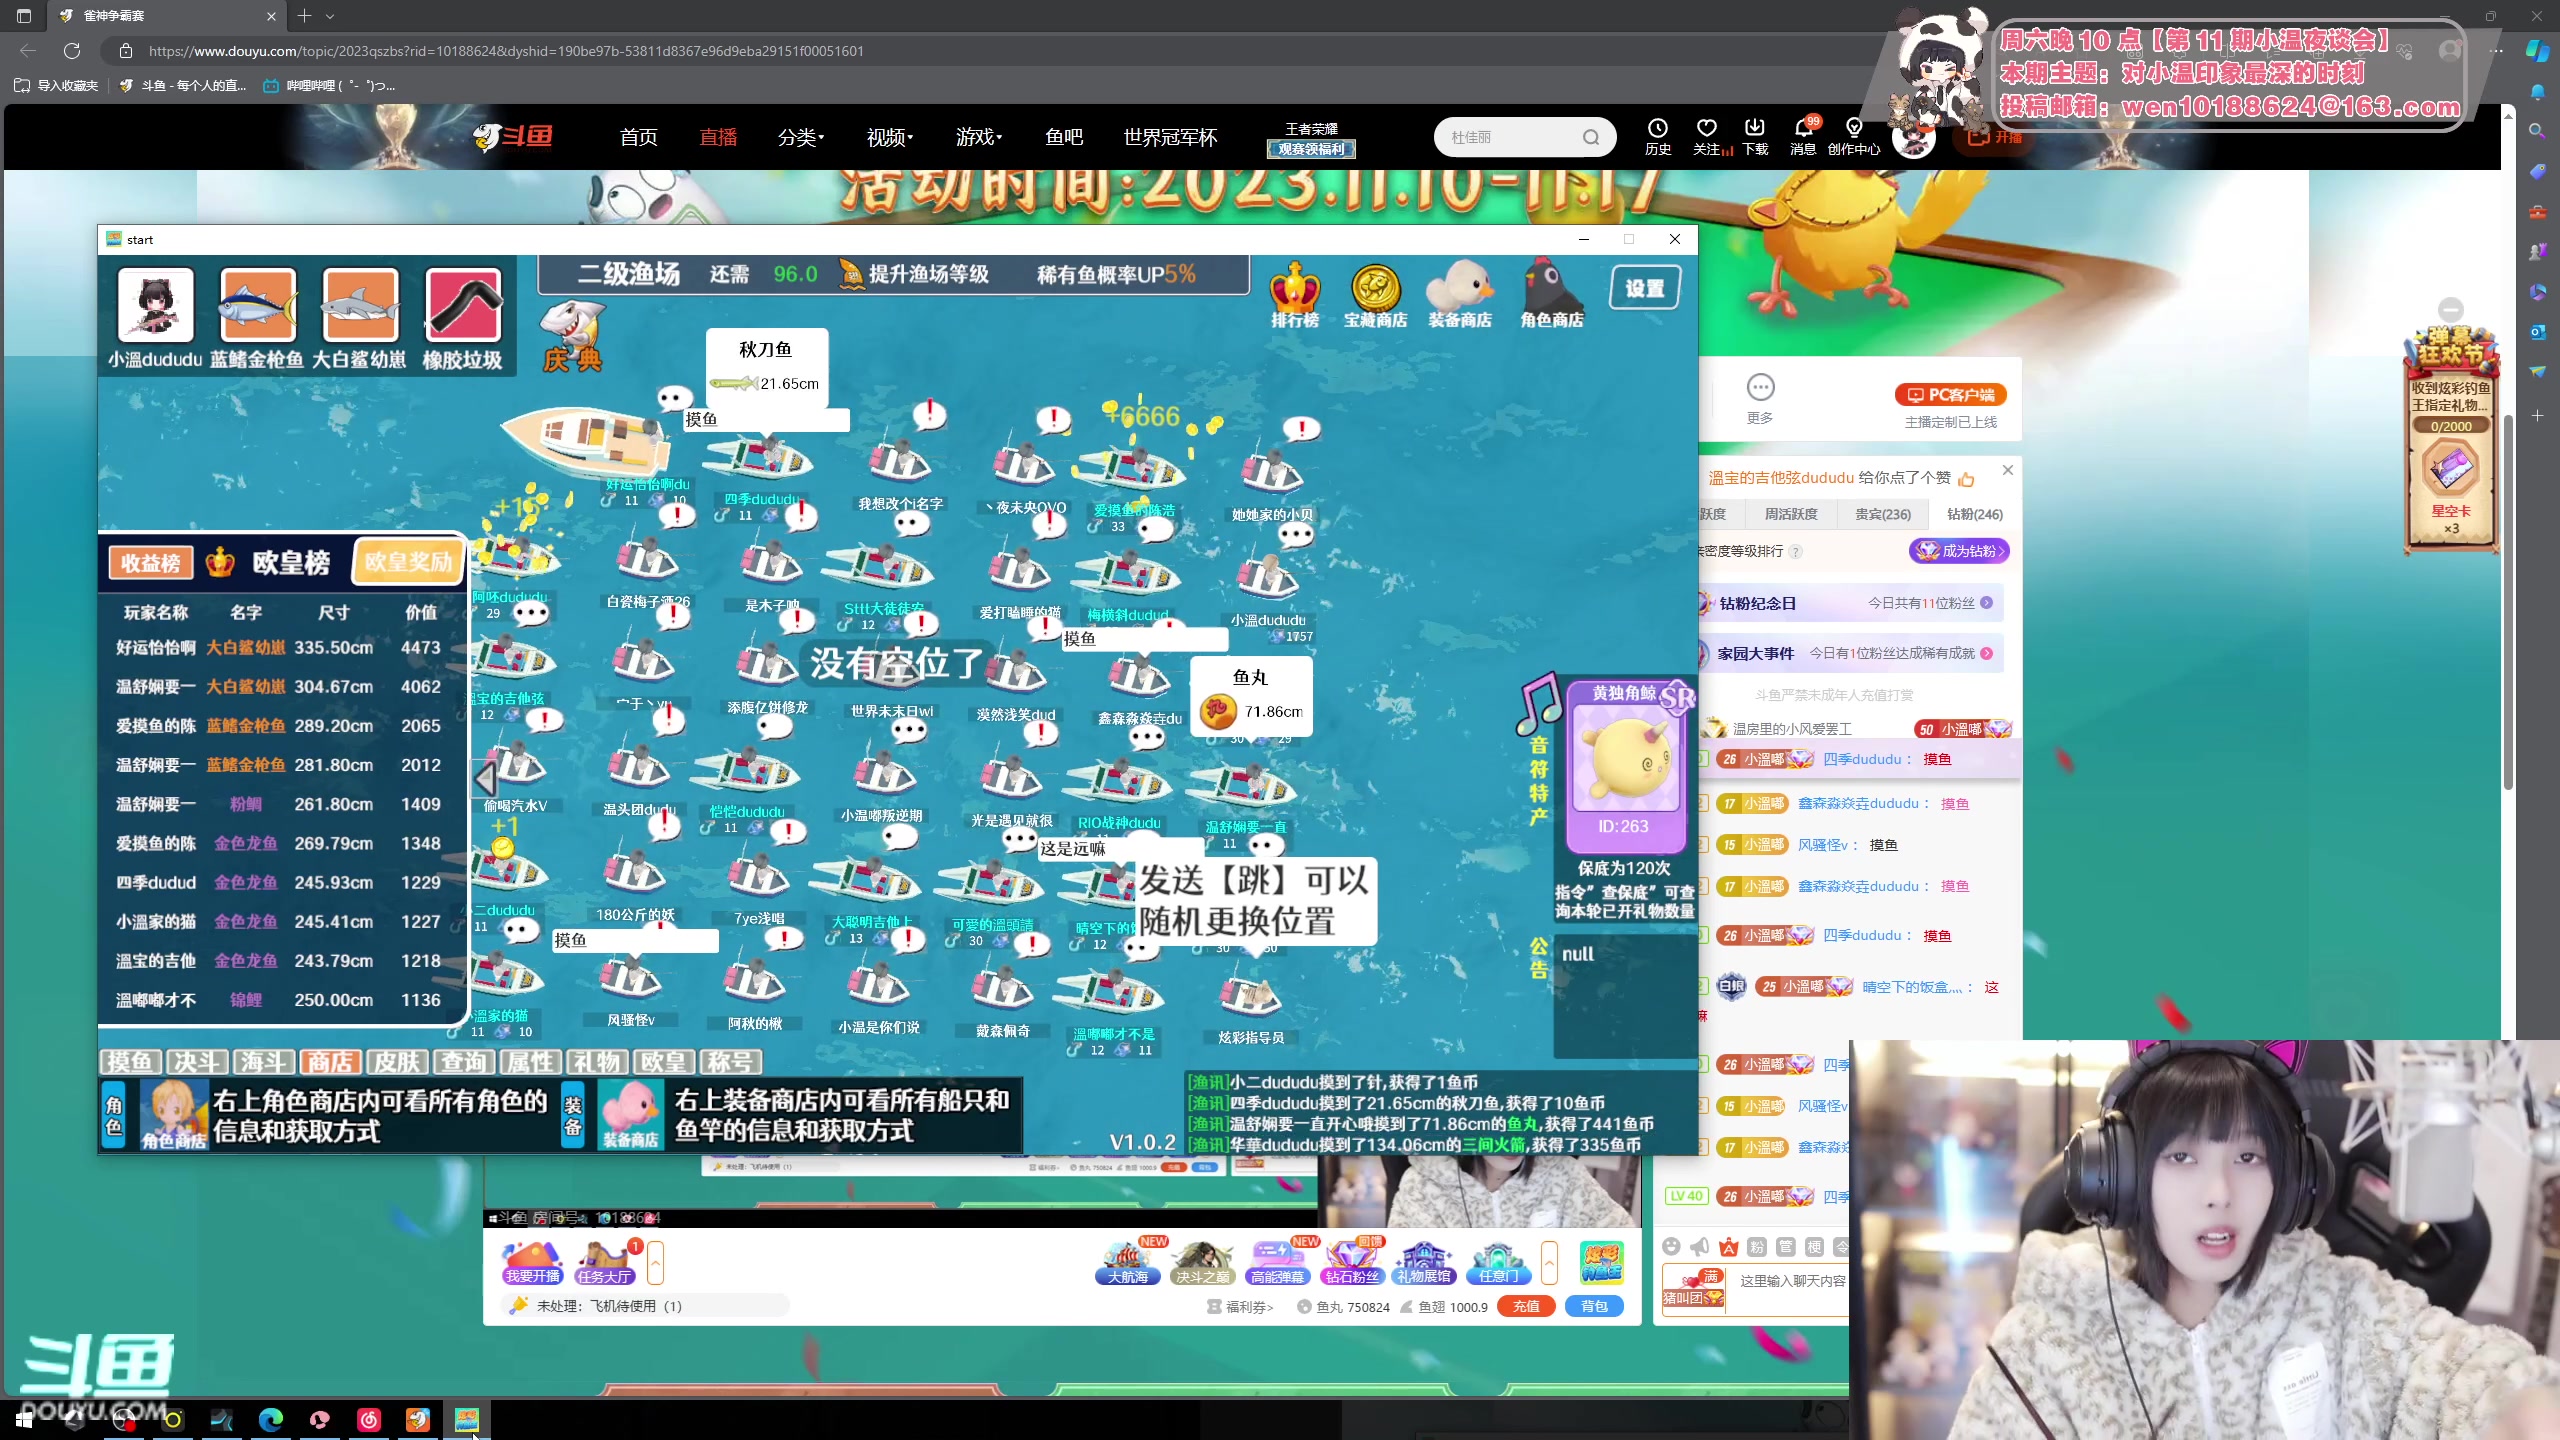
Task: Click the 查询 command button
Action: tap(464, 1061)
